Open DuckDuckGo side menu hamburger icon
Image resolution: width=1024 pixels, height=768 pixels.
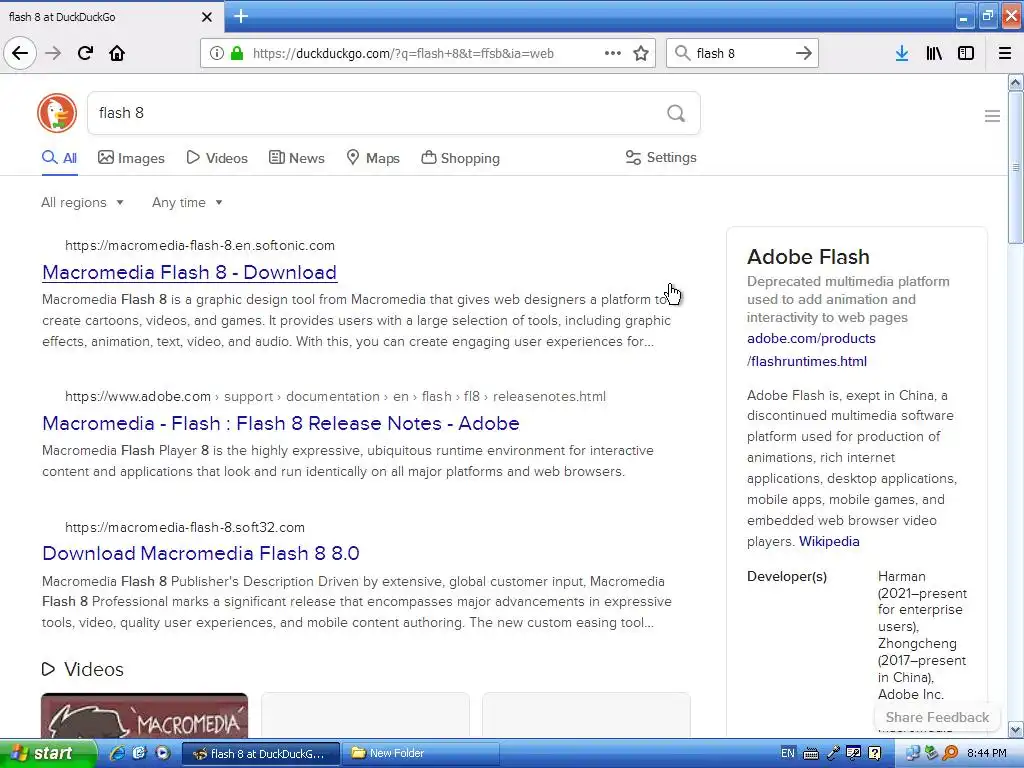pyautogui.click(x=992, y=116)
